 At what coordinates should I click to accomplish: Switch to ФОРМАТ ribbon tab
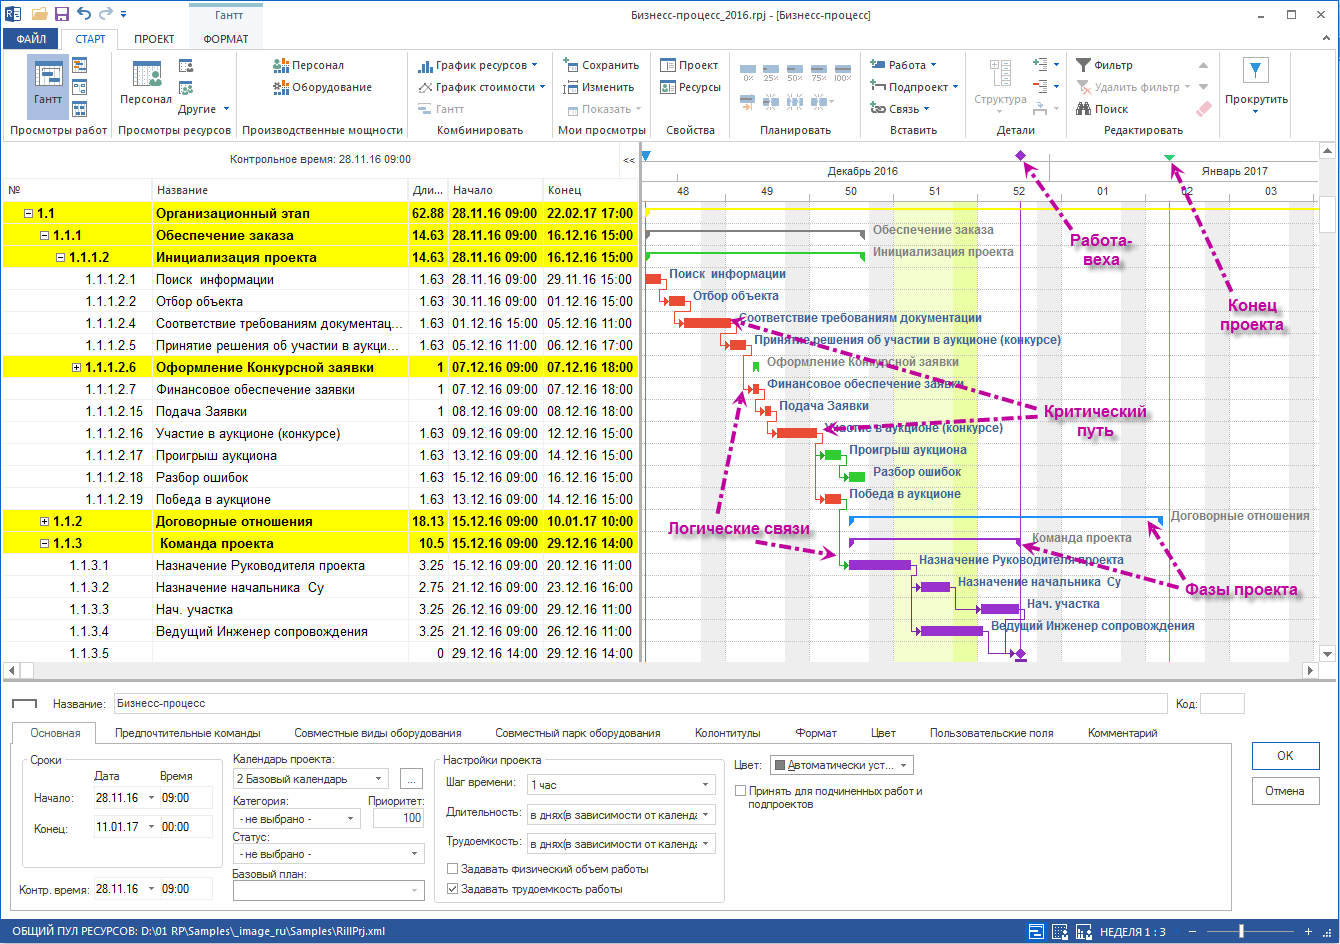click(x=226, y=39)
